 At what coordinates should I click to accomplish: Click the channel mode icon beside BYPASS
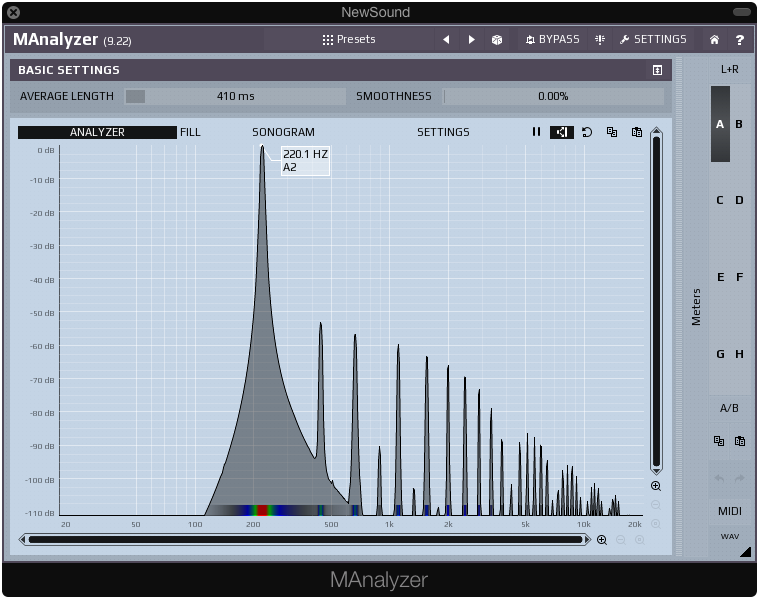coord(600,39)
